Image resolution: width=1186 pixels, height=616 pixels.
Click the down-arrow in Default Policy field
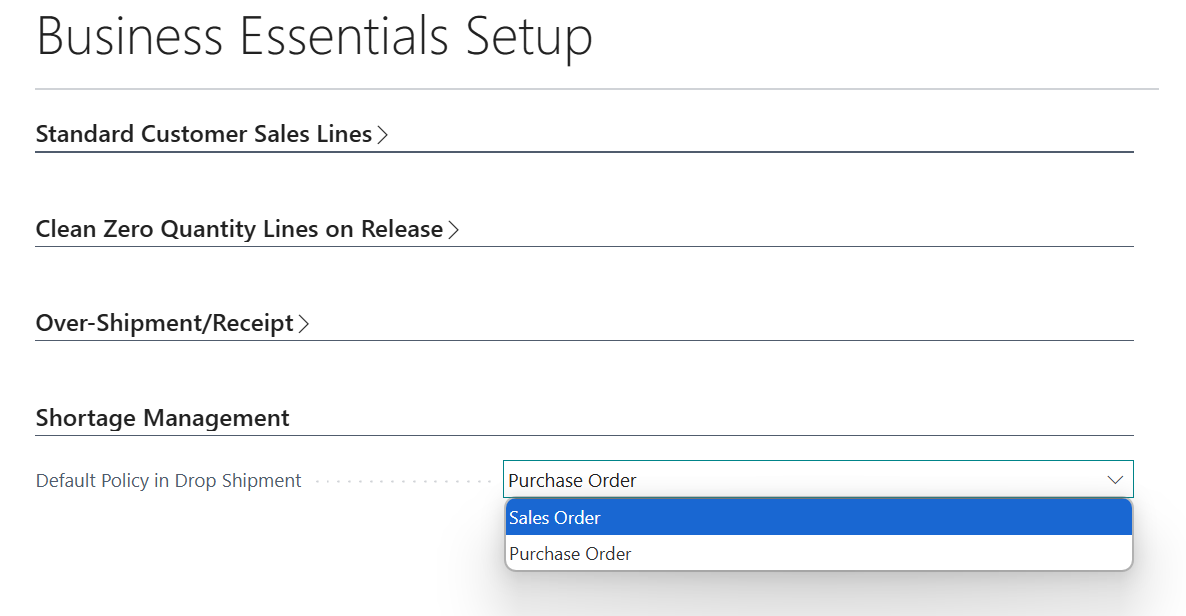(x=1115, y=480)
